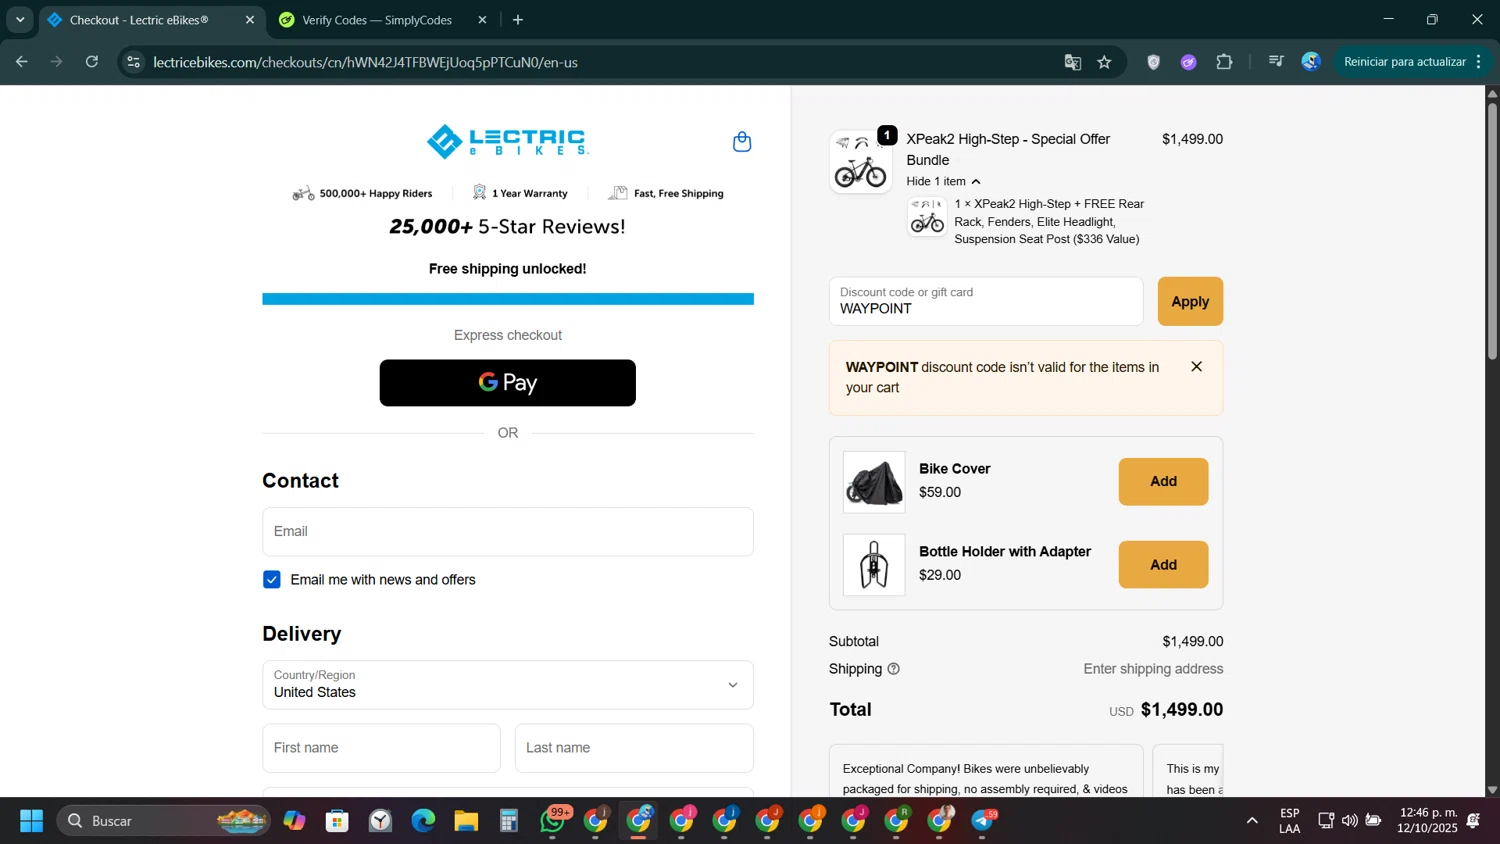The height and width of the screenshot is (844, 1500).
Task: Open the tab search dropdown arrow
Action: [x=20, y=20]
